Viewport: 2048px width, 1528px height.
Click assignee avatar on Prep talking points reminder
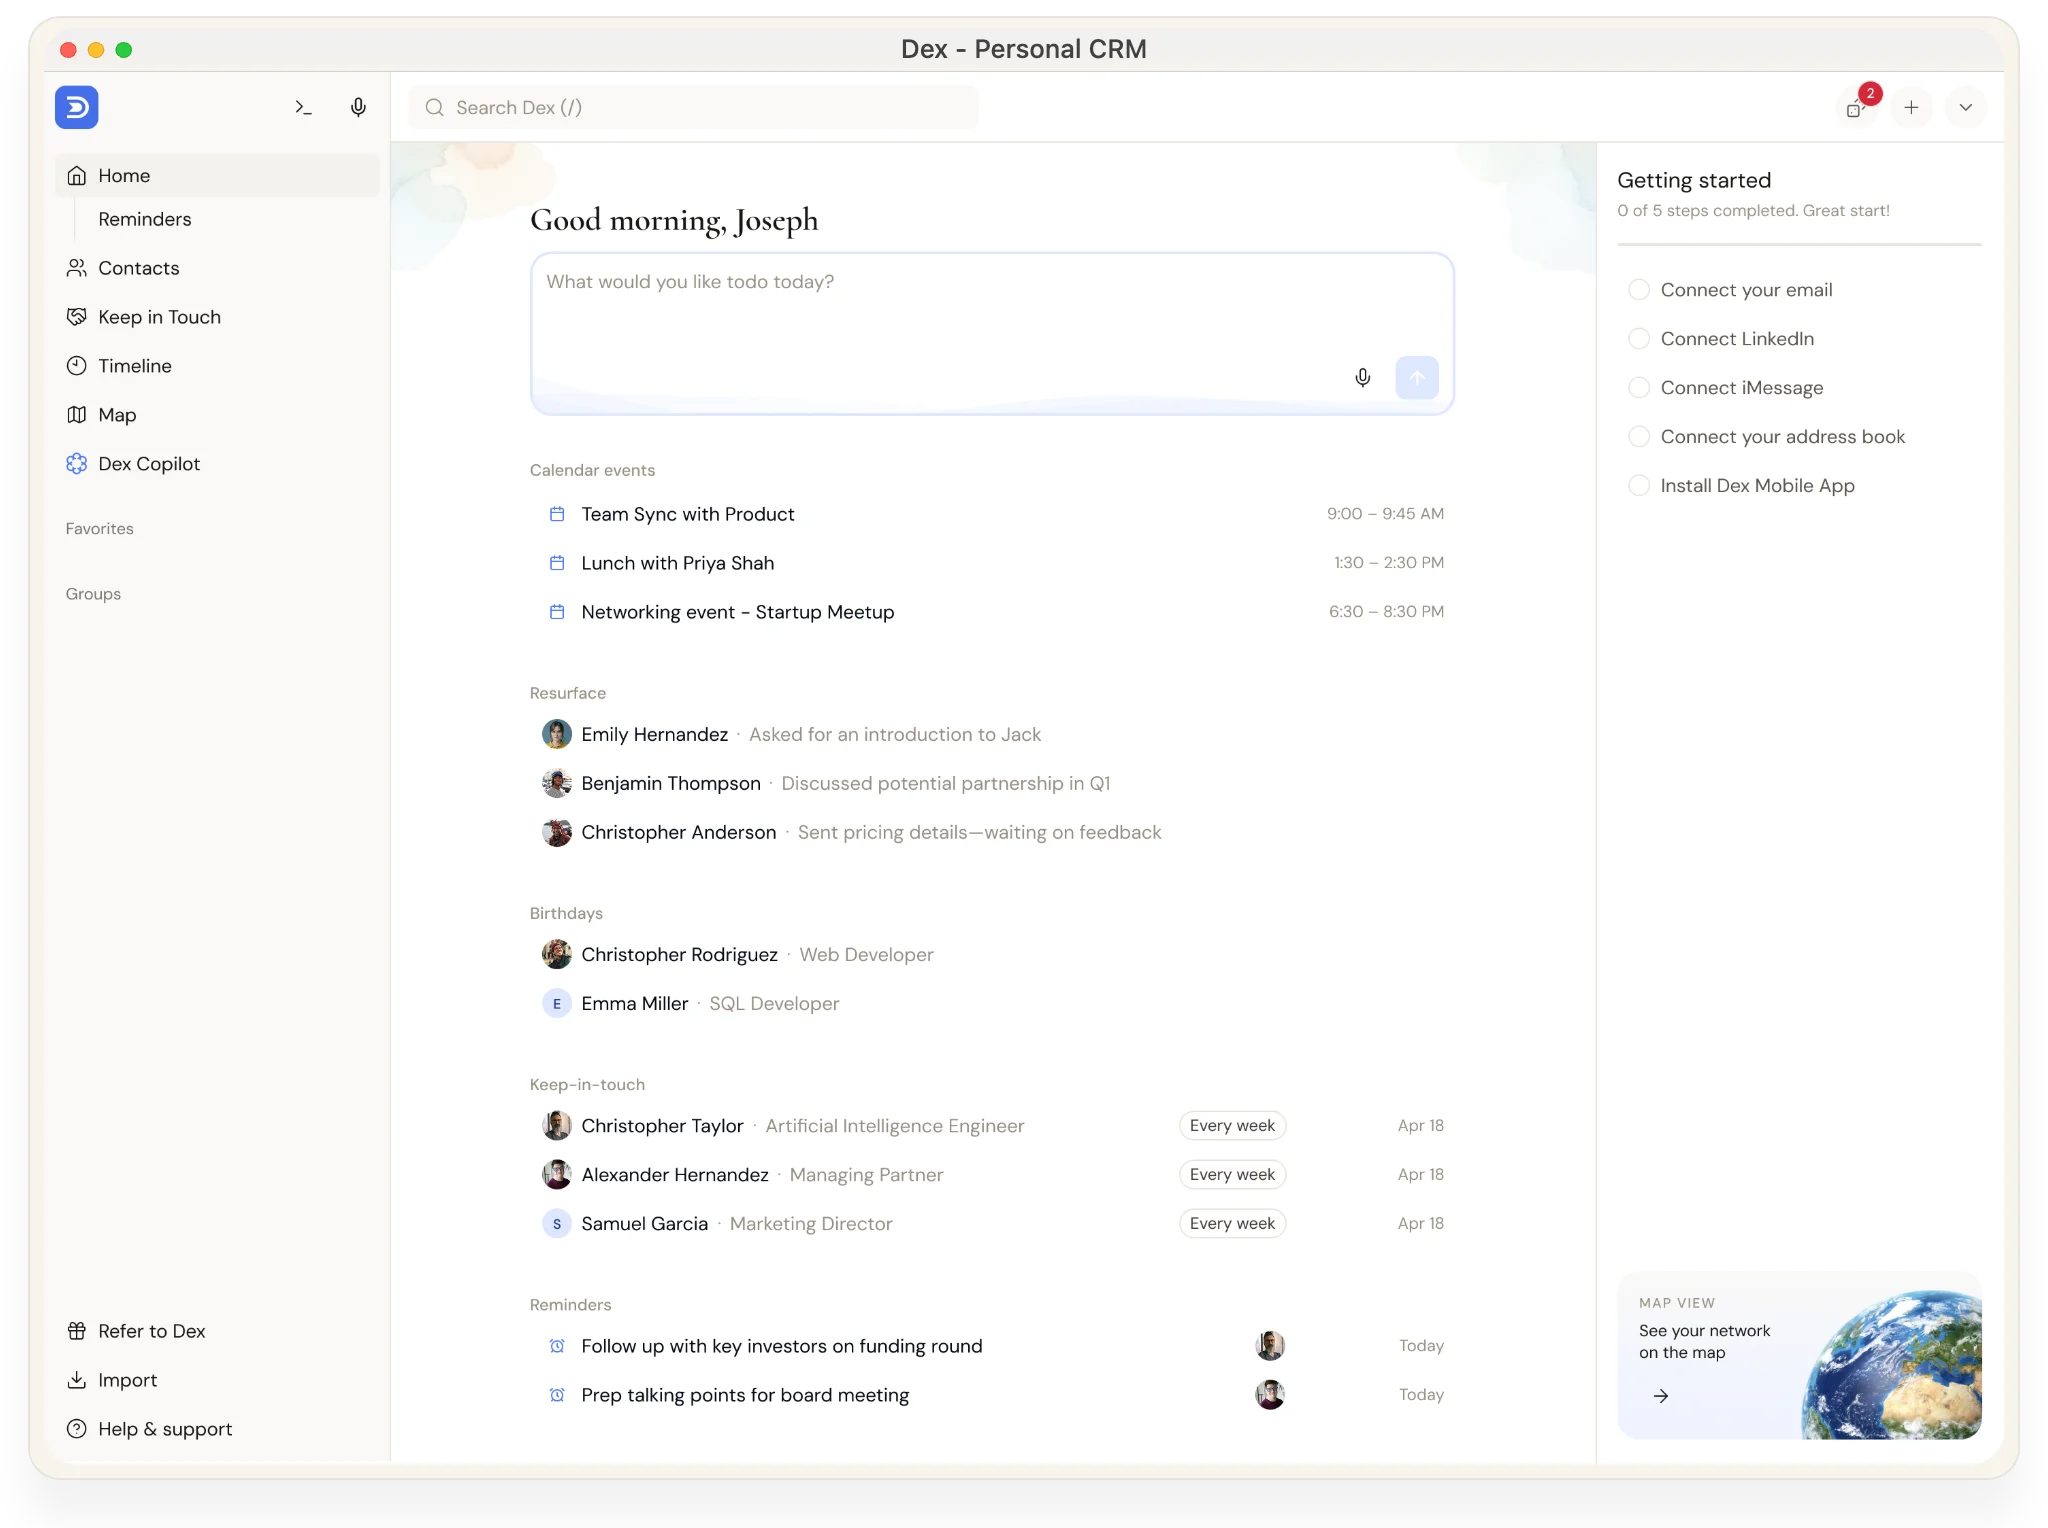pos(1270,1395)
